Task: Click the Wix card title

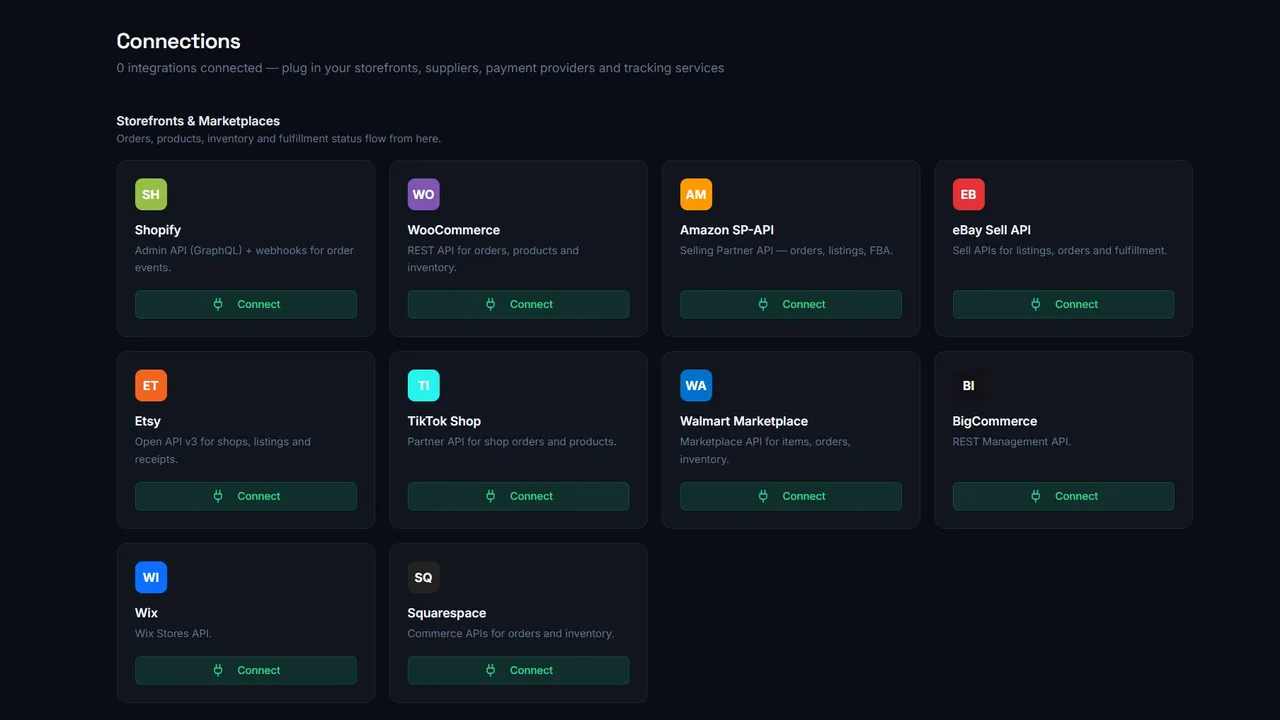Action: 146,613
